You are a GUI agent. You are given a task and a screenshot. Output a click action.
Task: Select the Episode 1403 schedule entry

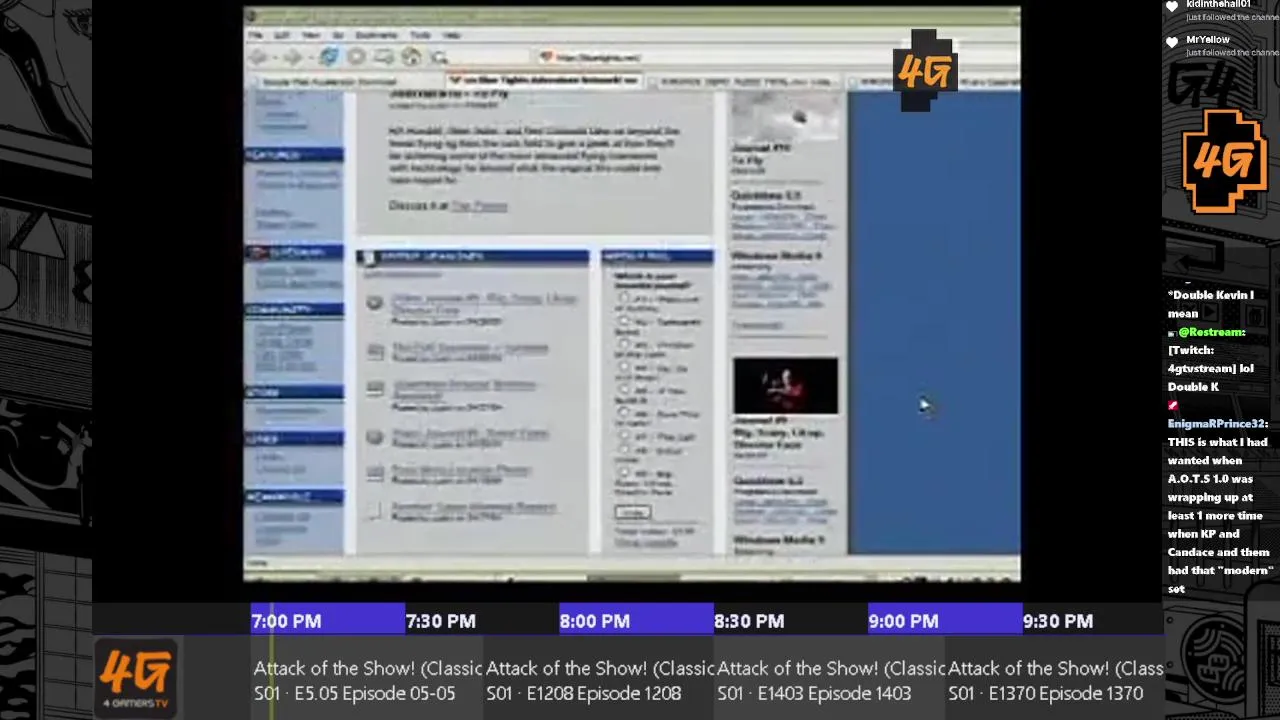pyautogui.click(x=830, y=680)
